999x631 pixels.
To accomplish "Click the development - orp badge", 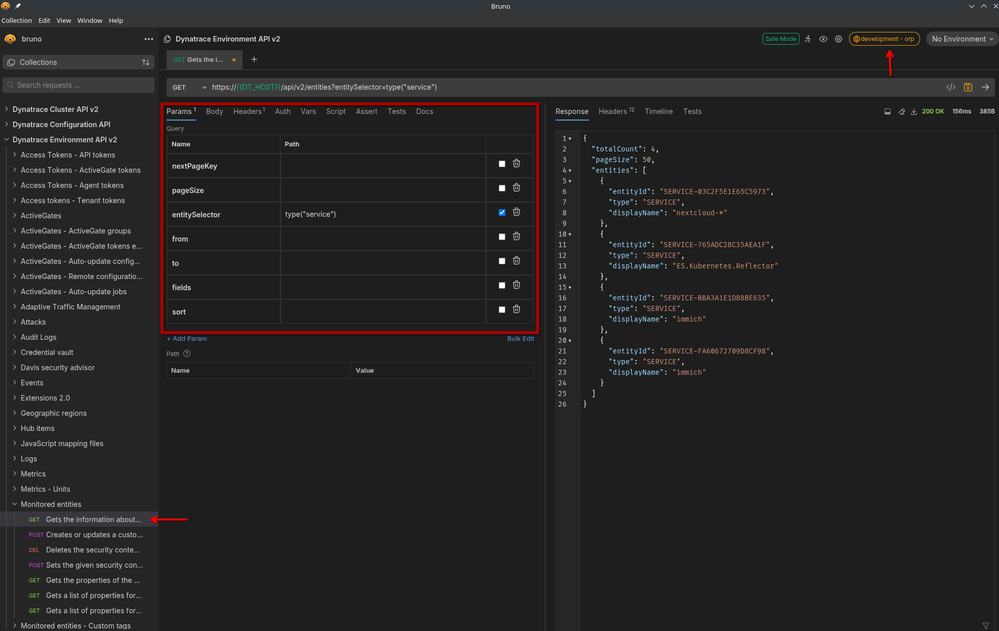I will point(884,39).
